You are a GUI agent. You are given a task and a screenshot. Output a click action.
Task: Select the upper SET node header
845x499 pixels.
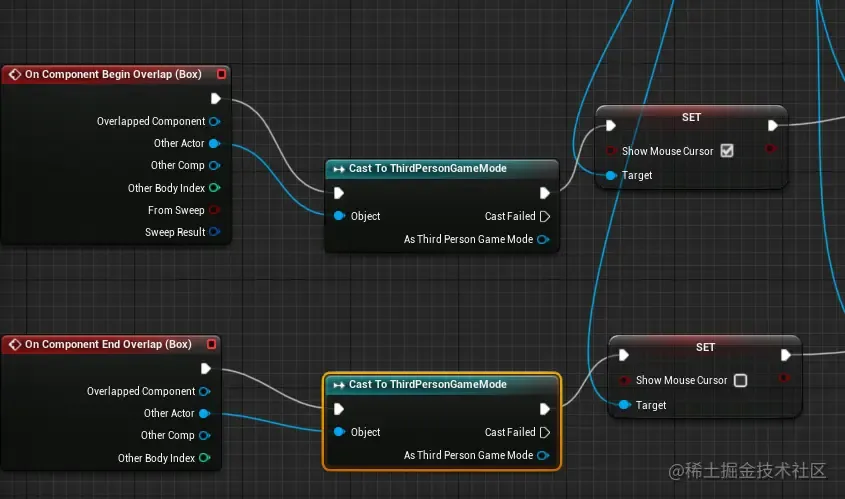691,117
